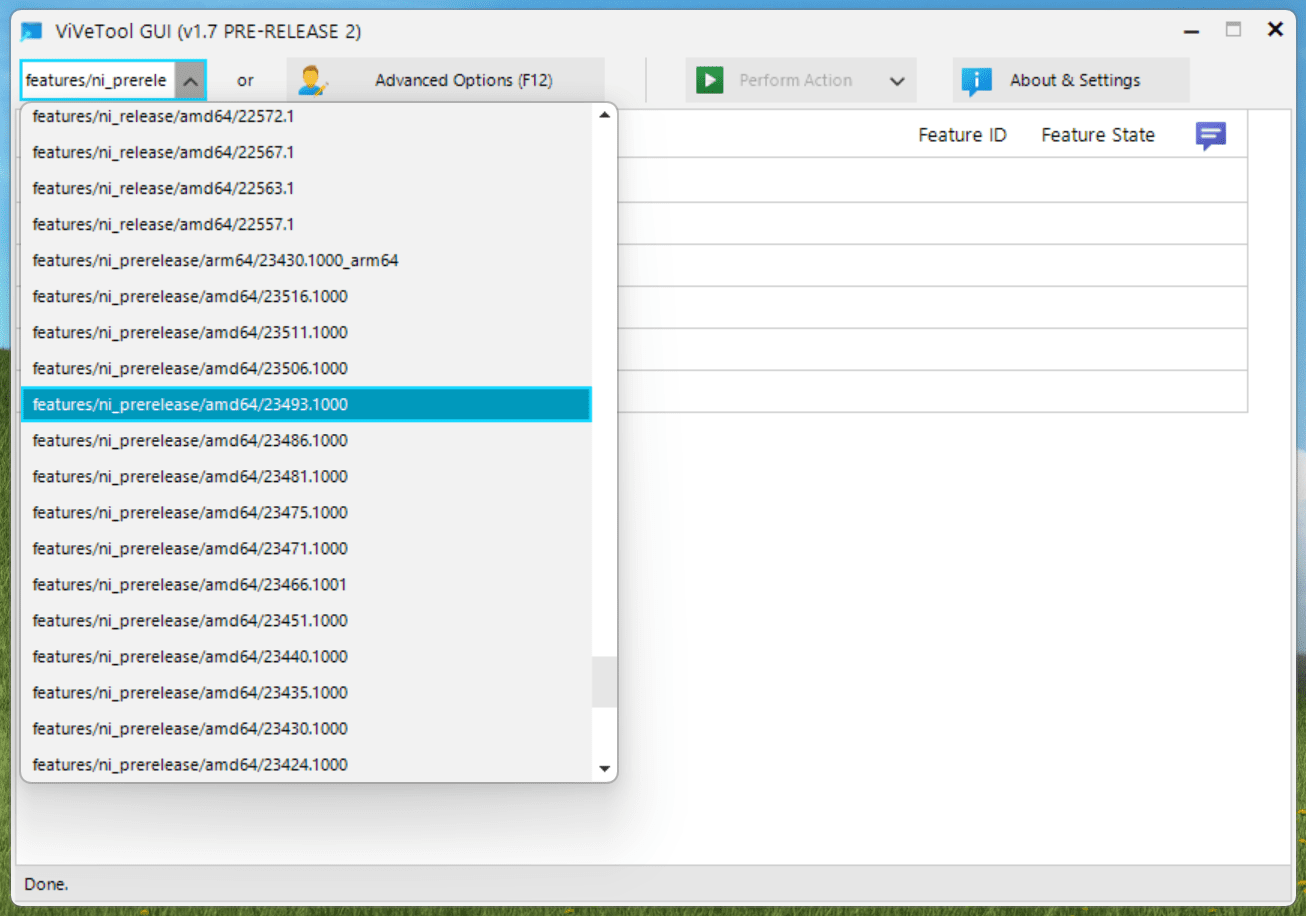Maximize the ViVeTool GUI window
Viewport: 1306px width, 916px height.
coord(1233,30)
